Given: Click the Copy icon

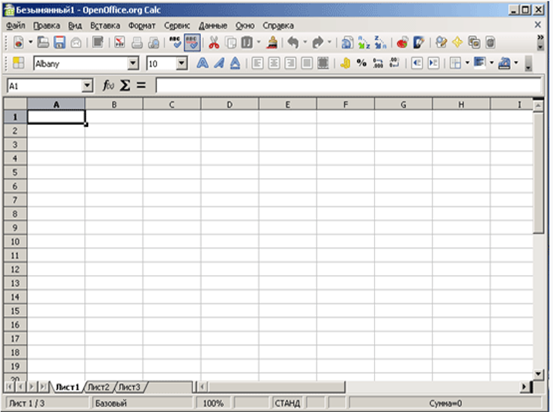Looking at the screenshot, I should click(231, 43).
